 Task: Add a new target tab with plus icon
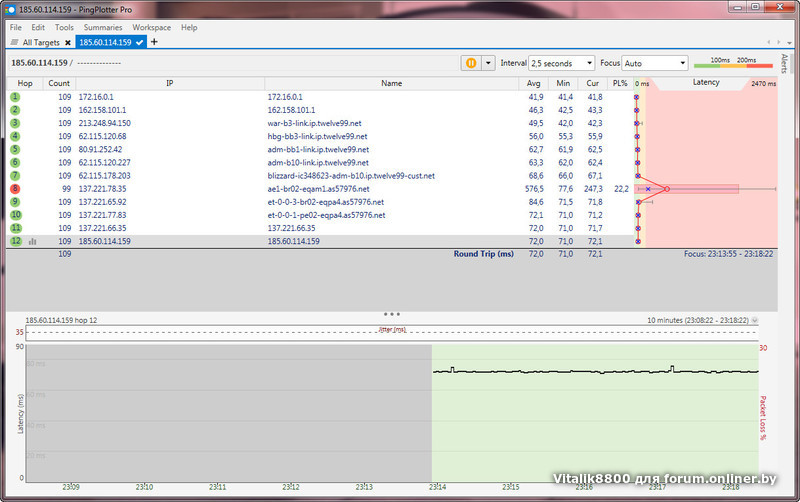(x=154, y=42)
